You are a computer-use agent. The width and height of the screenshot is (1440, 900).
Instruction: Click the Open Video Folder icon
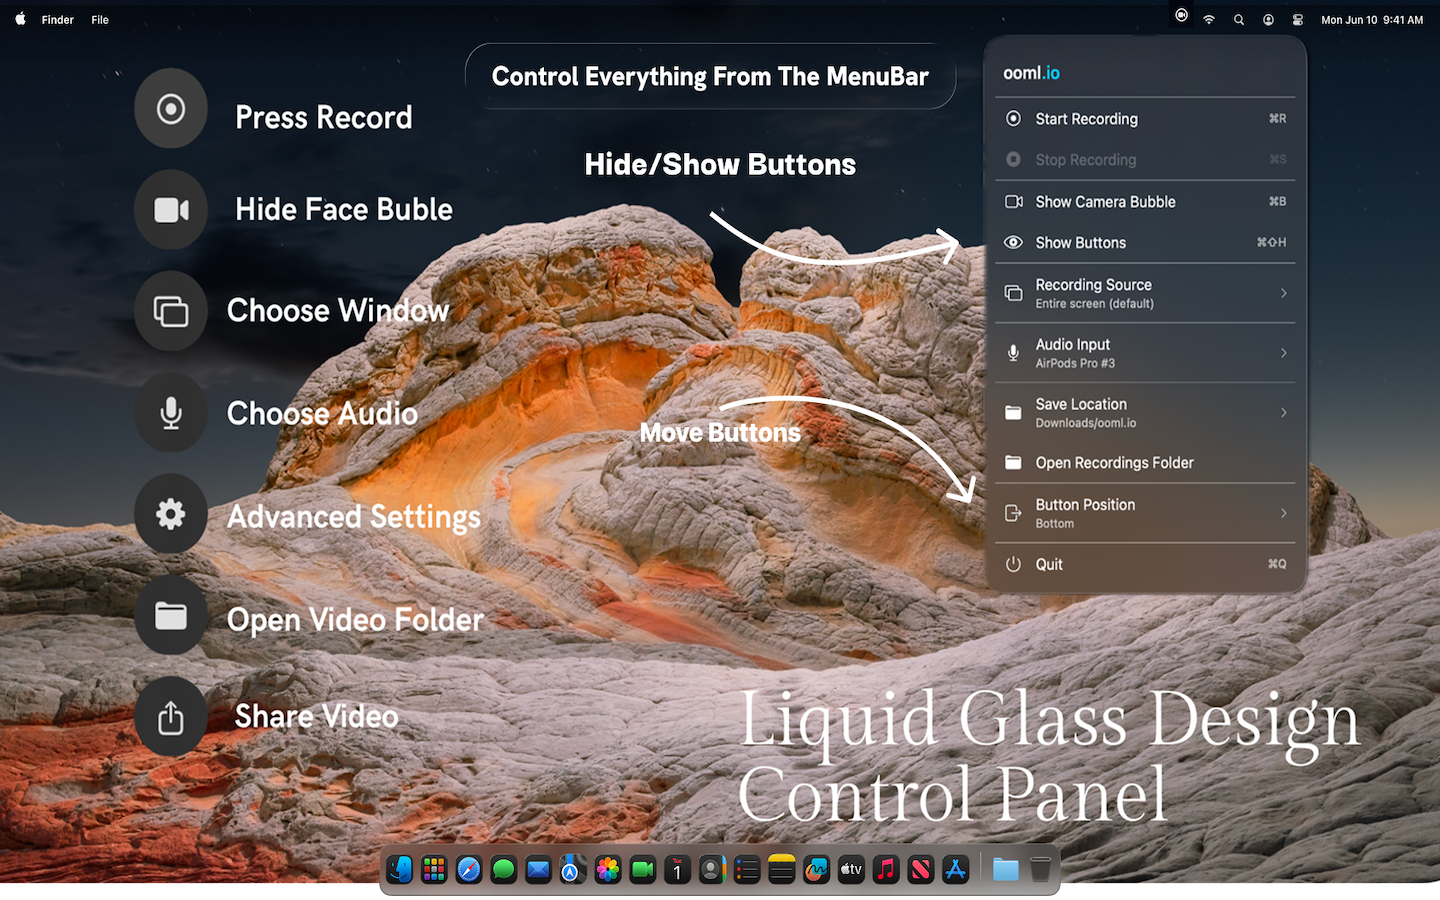point(171,616)
